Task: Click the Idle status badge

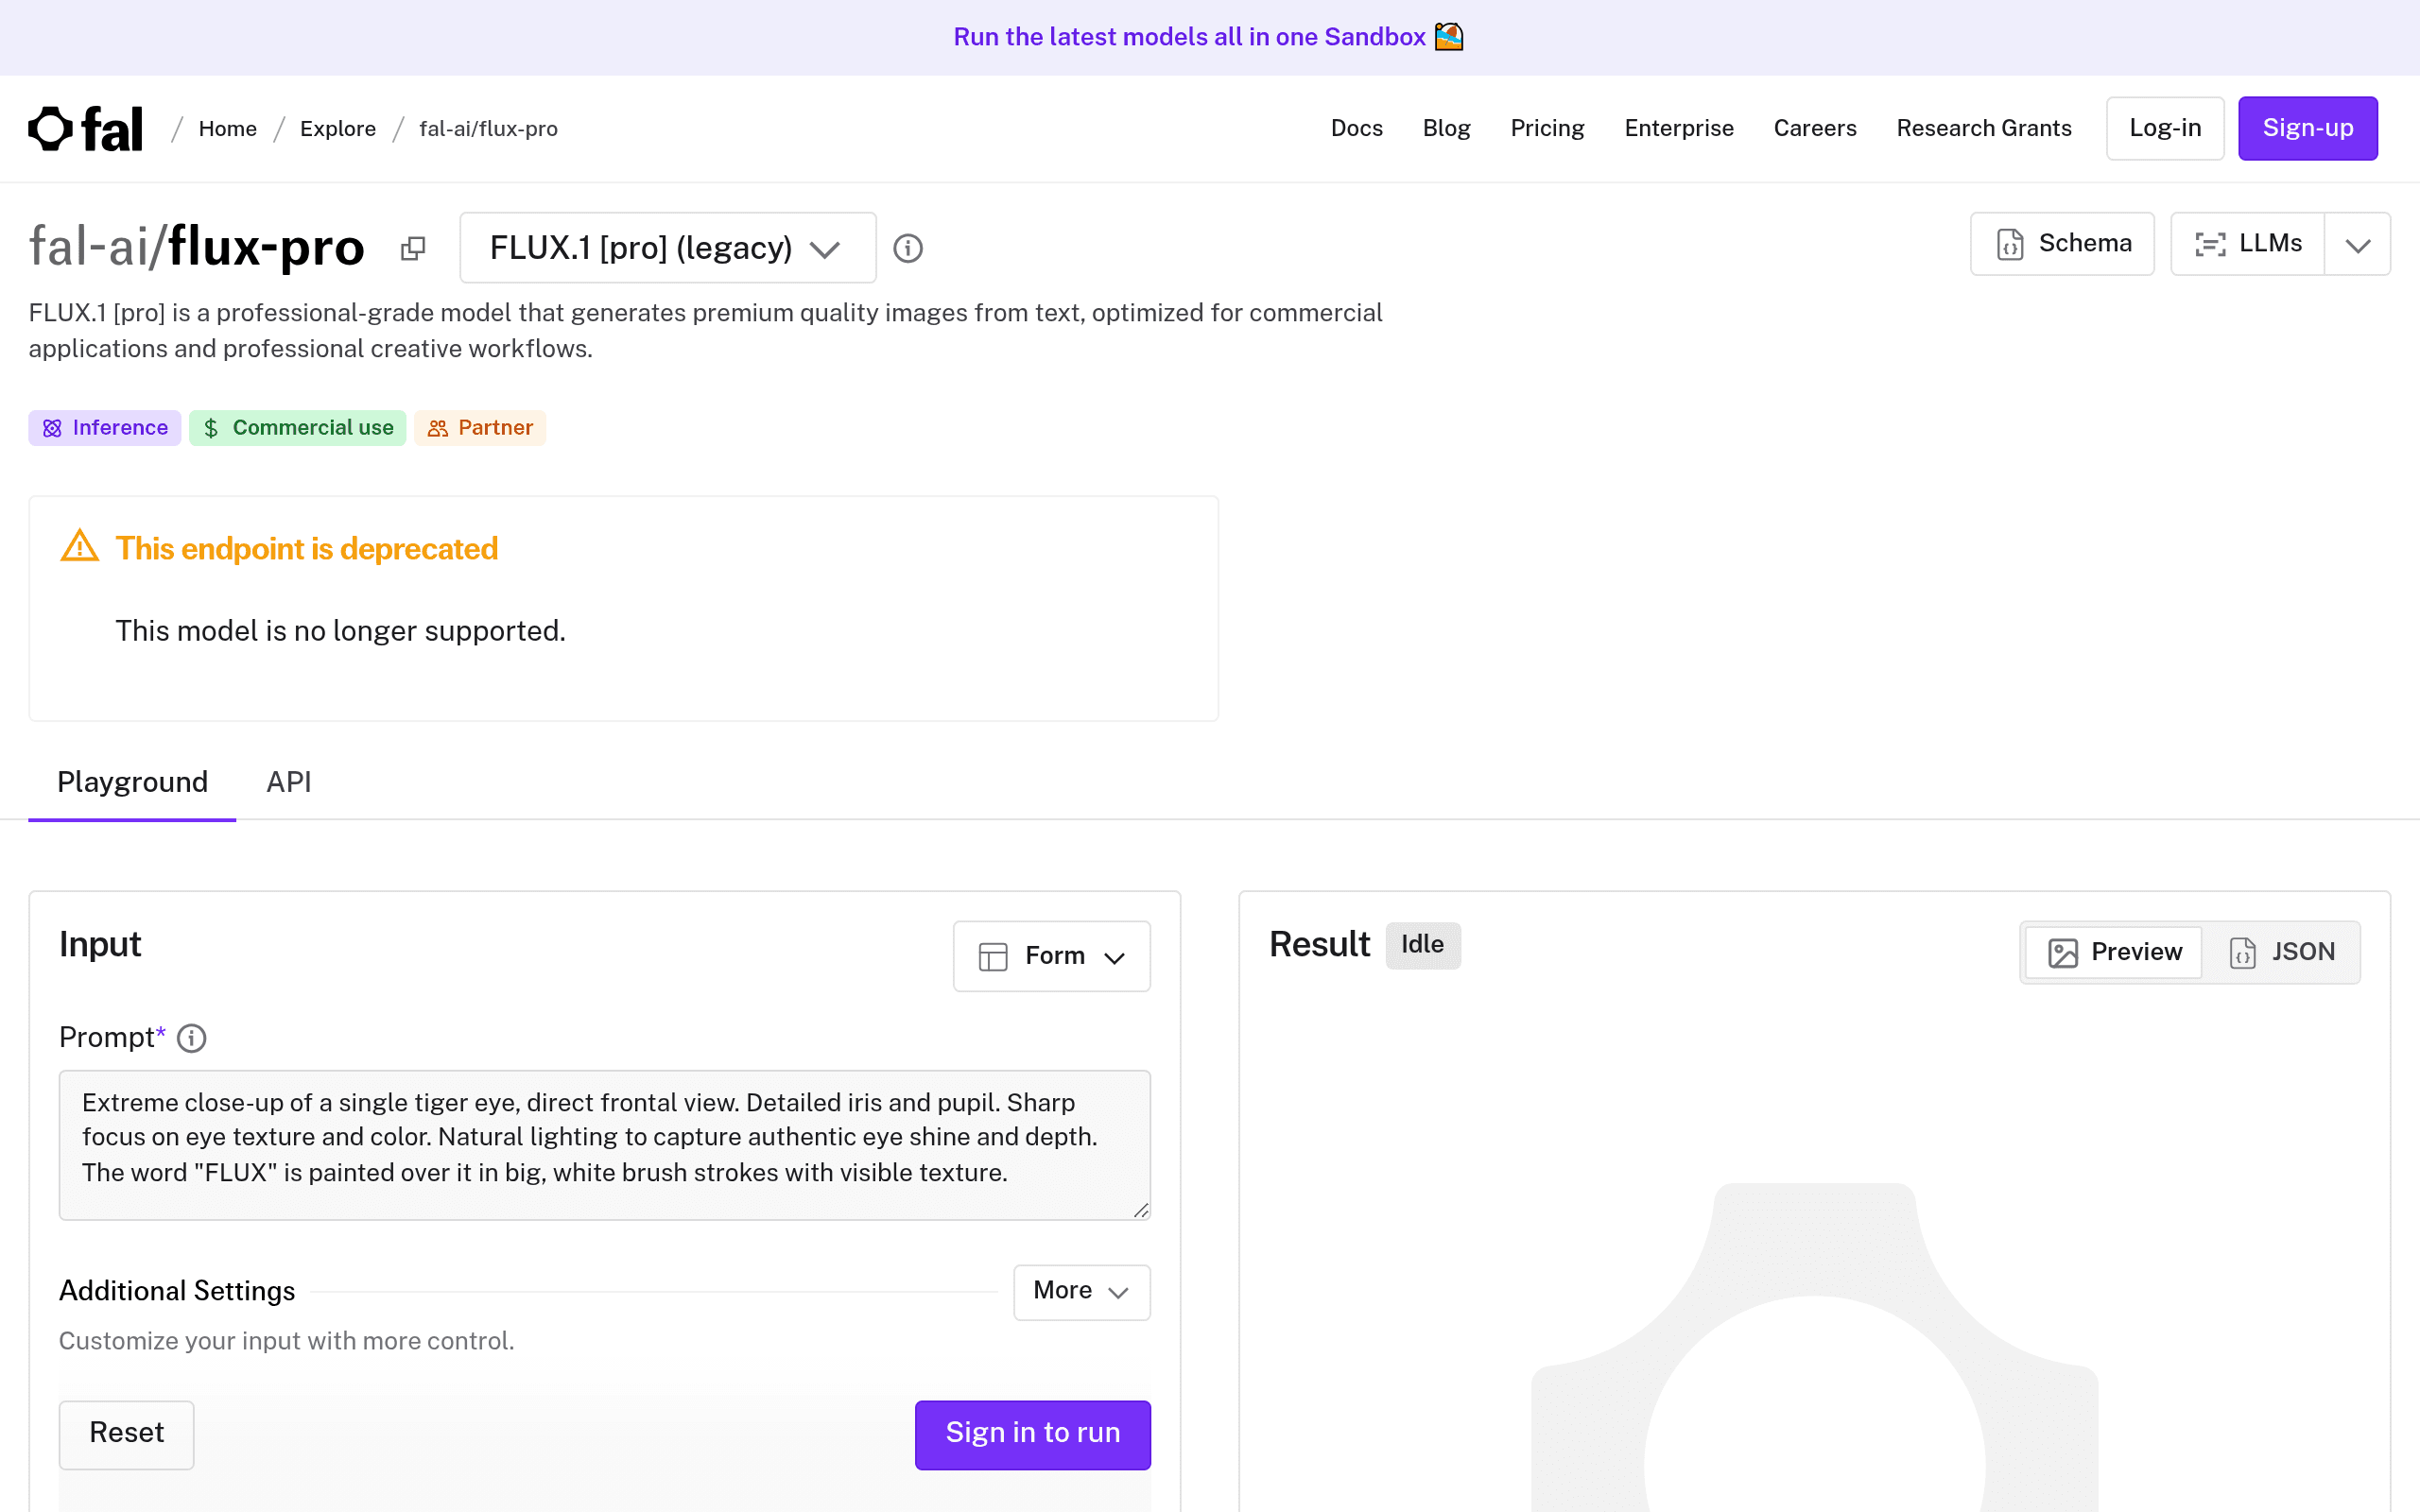Action: pyautogui.click(x=1423, y=945)
